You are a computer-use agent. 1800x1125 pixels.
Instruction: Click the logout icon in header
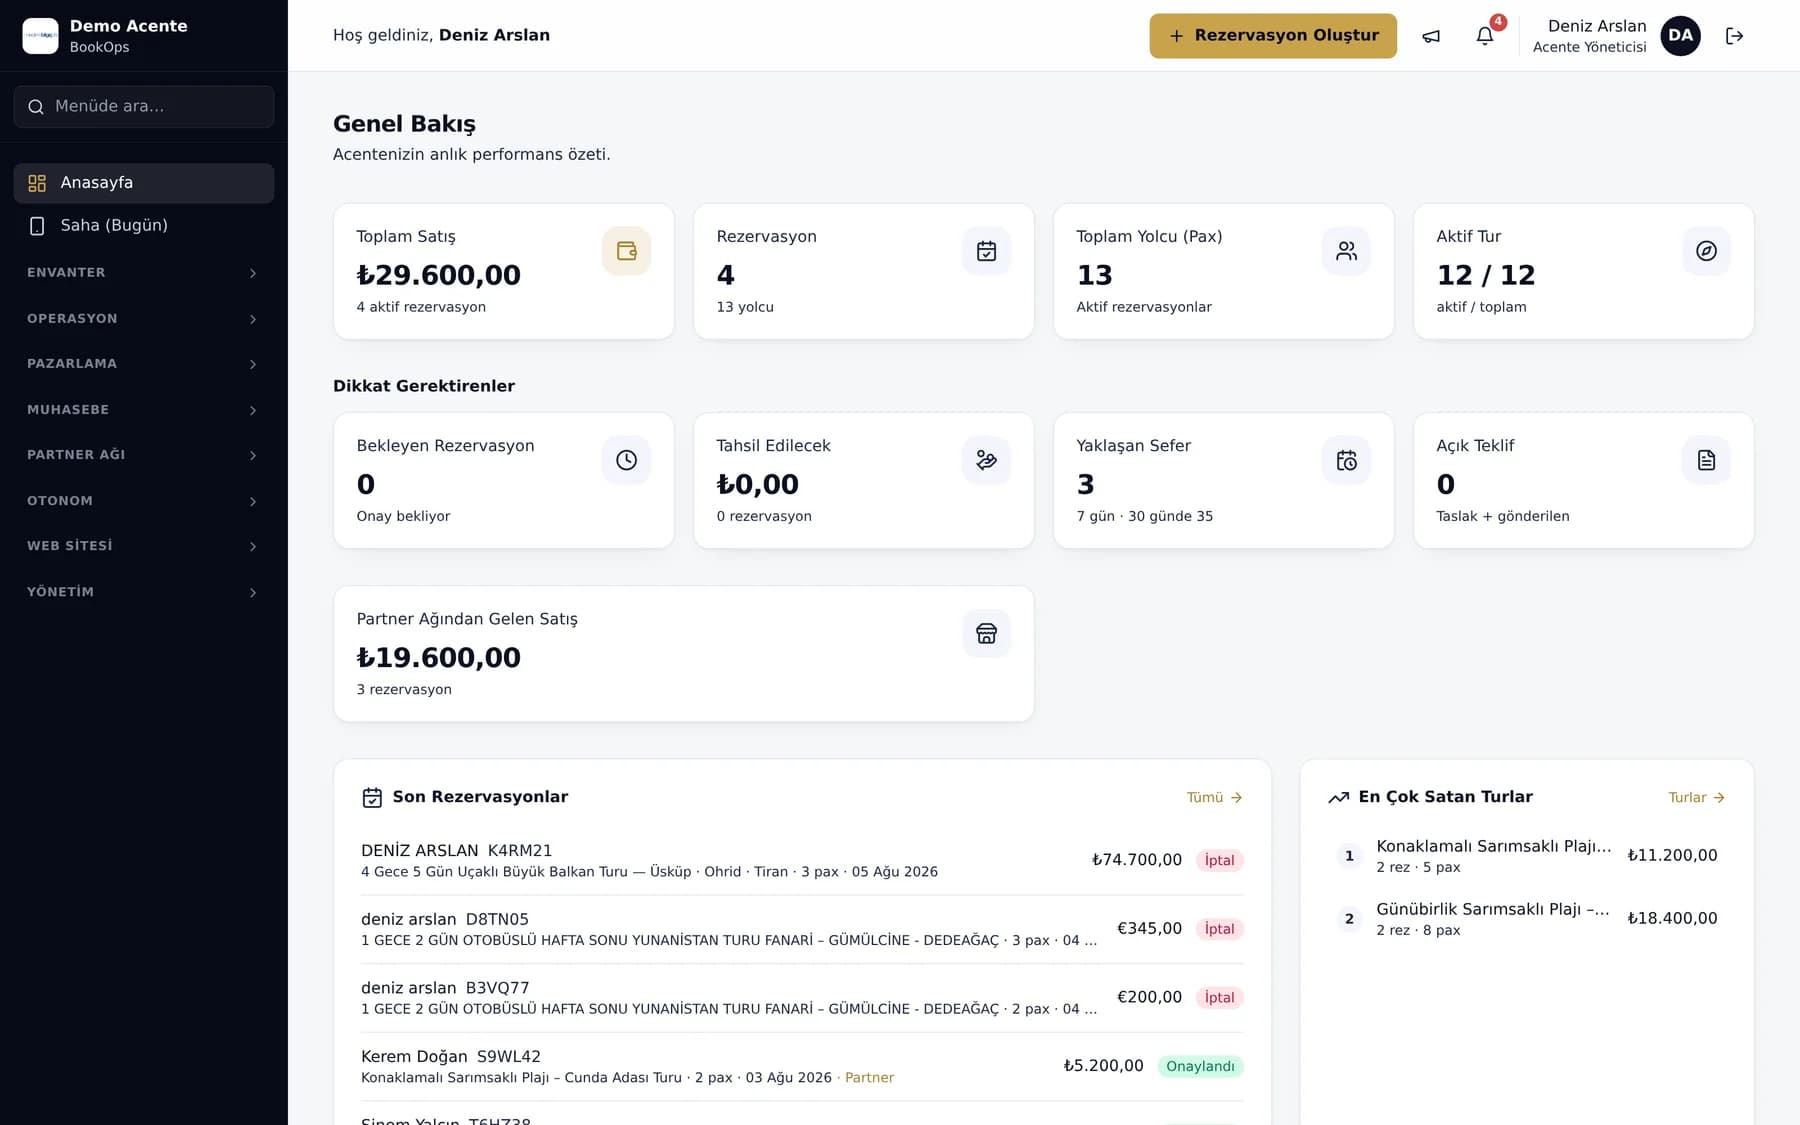point(1735,36)
